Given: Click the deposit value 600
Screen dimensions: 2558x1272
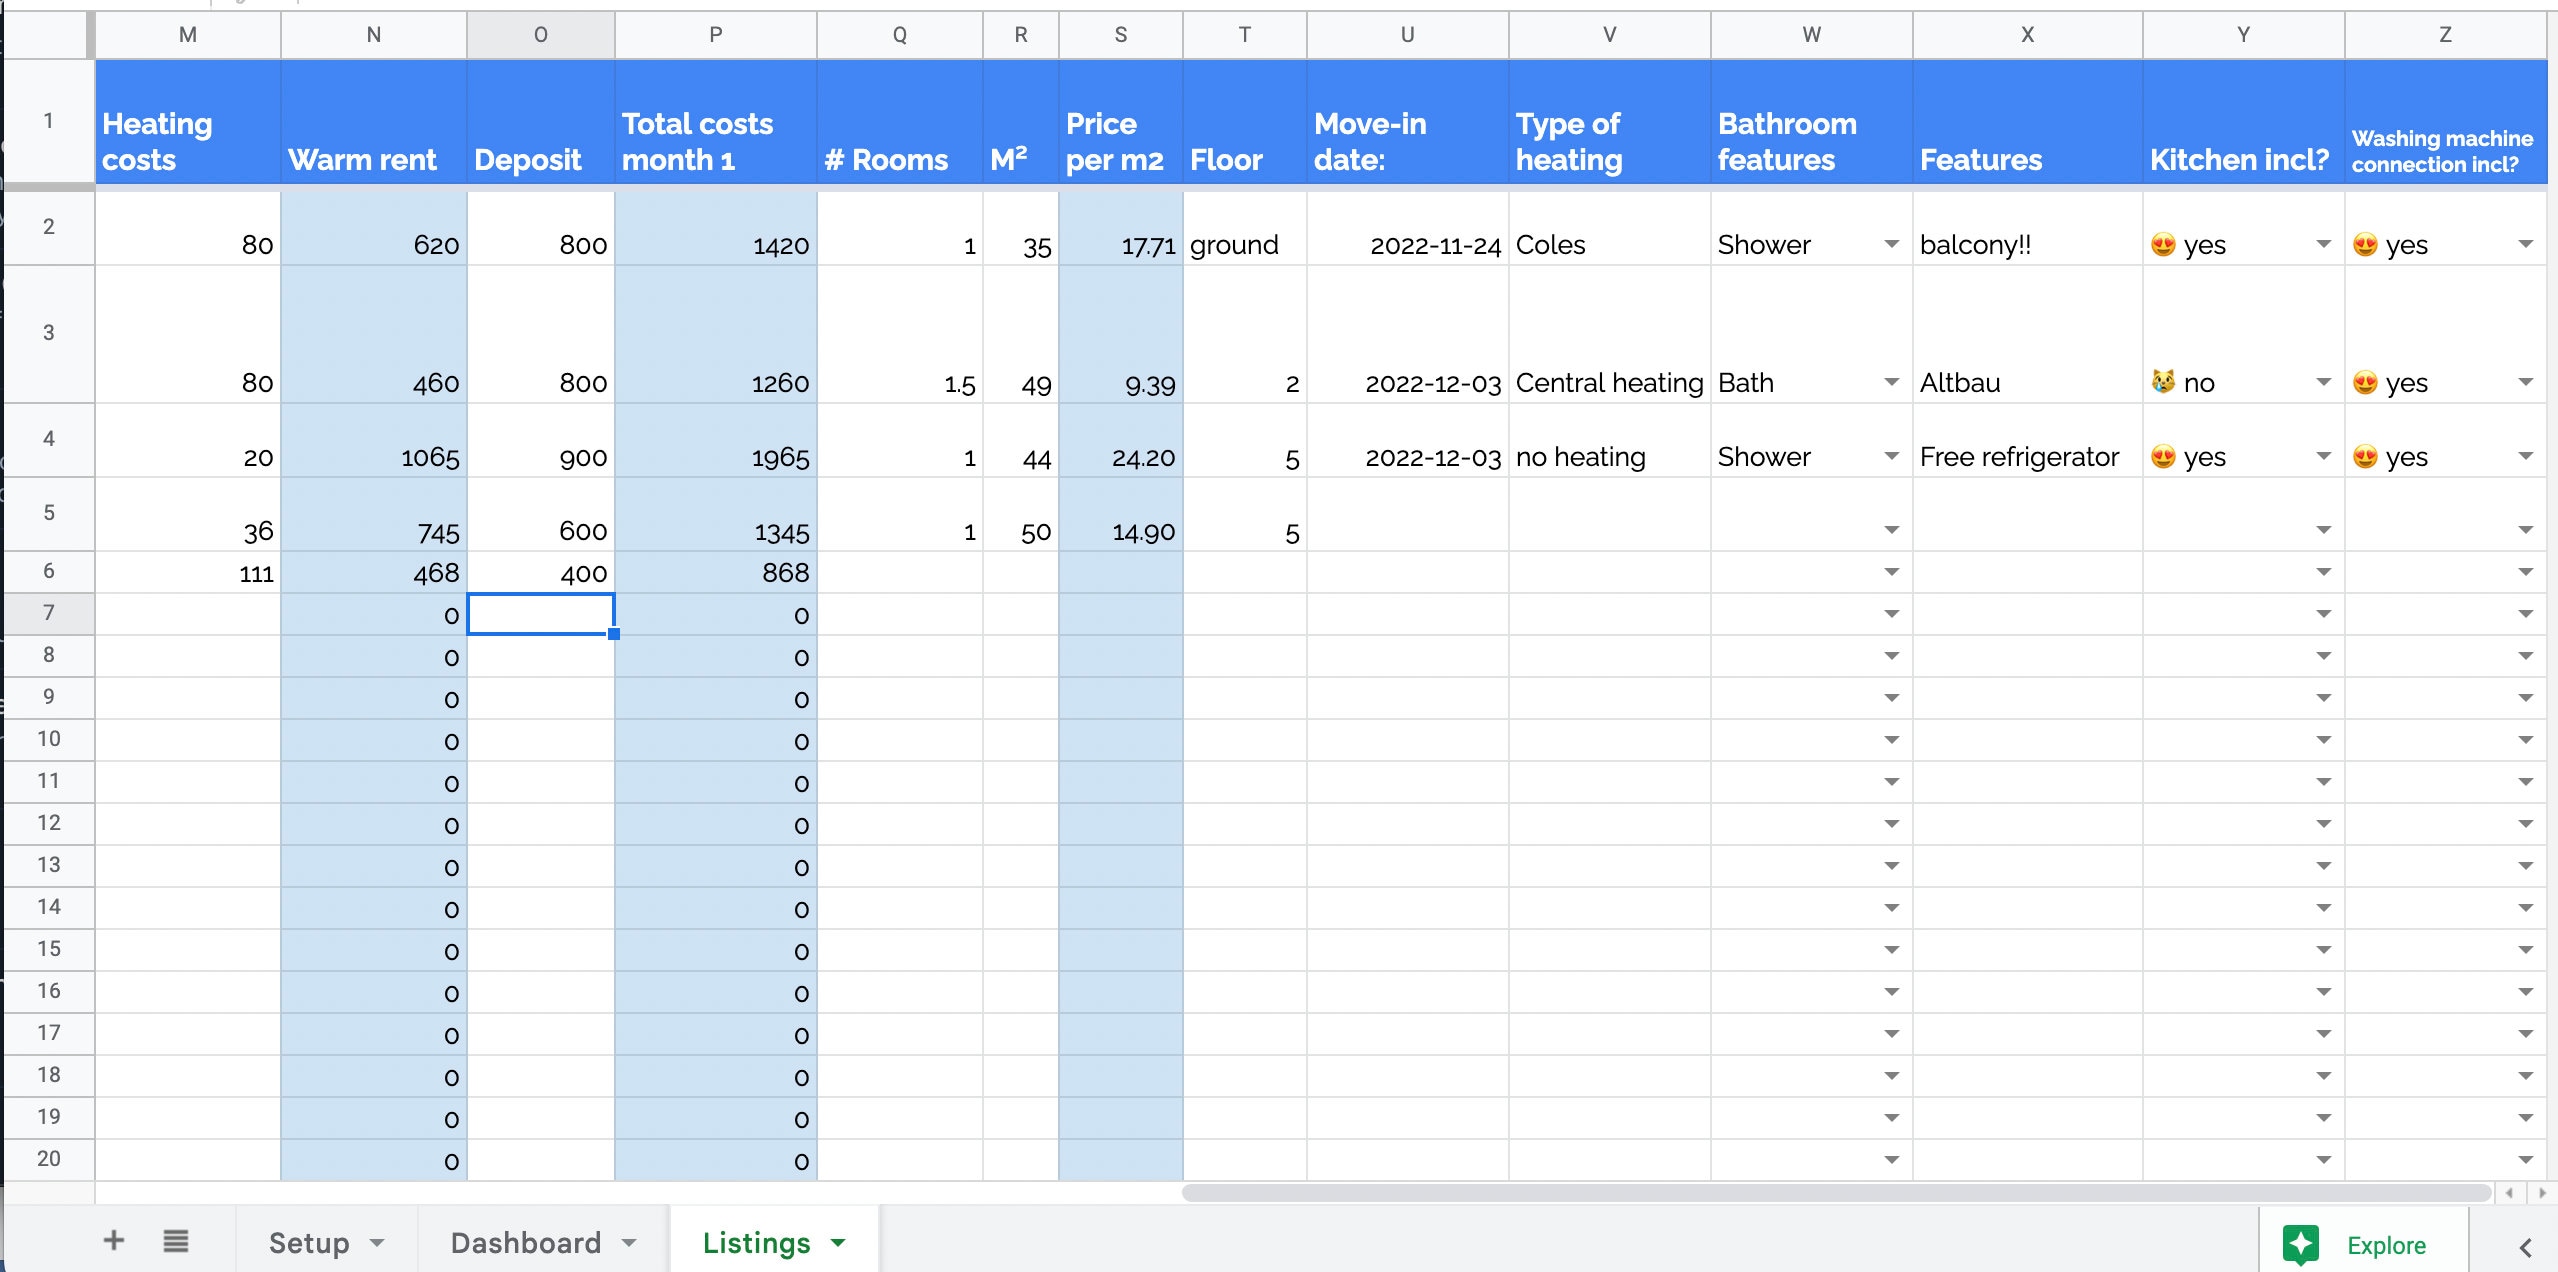Looking at the screenshot, I should [x=541, y=514].
